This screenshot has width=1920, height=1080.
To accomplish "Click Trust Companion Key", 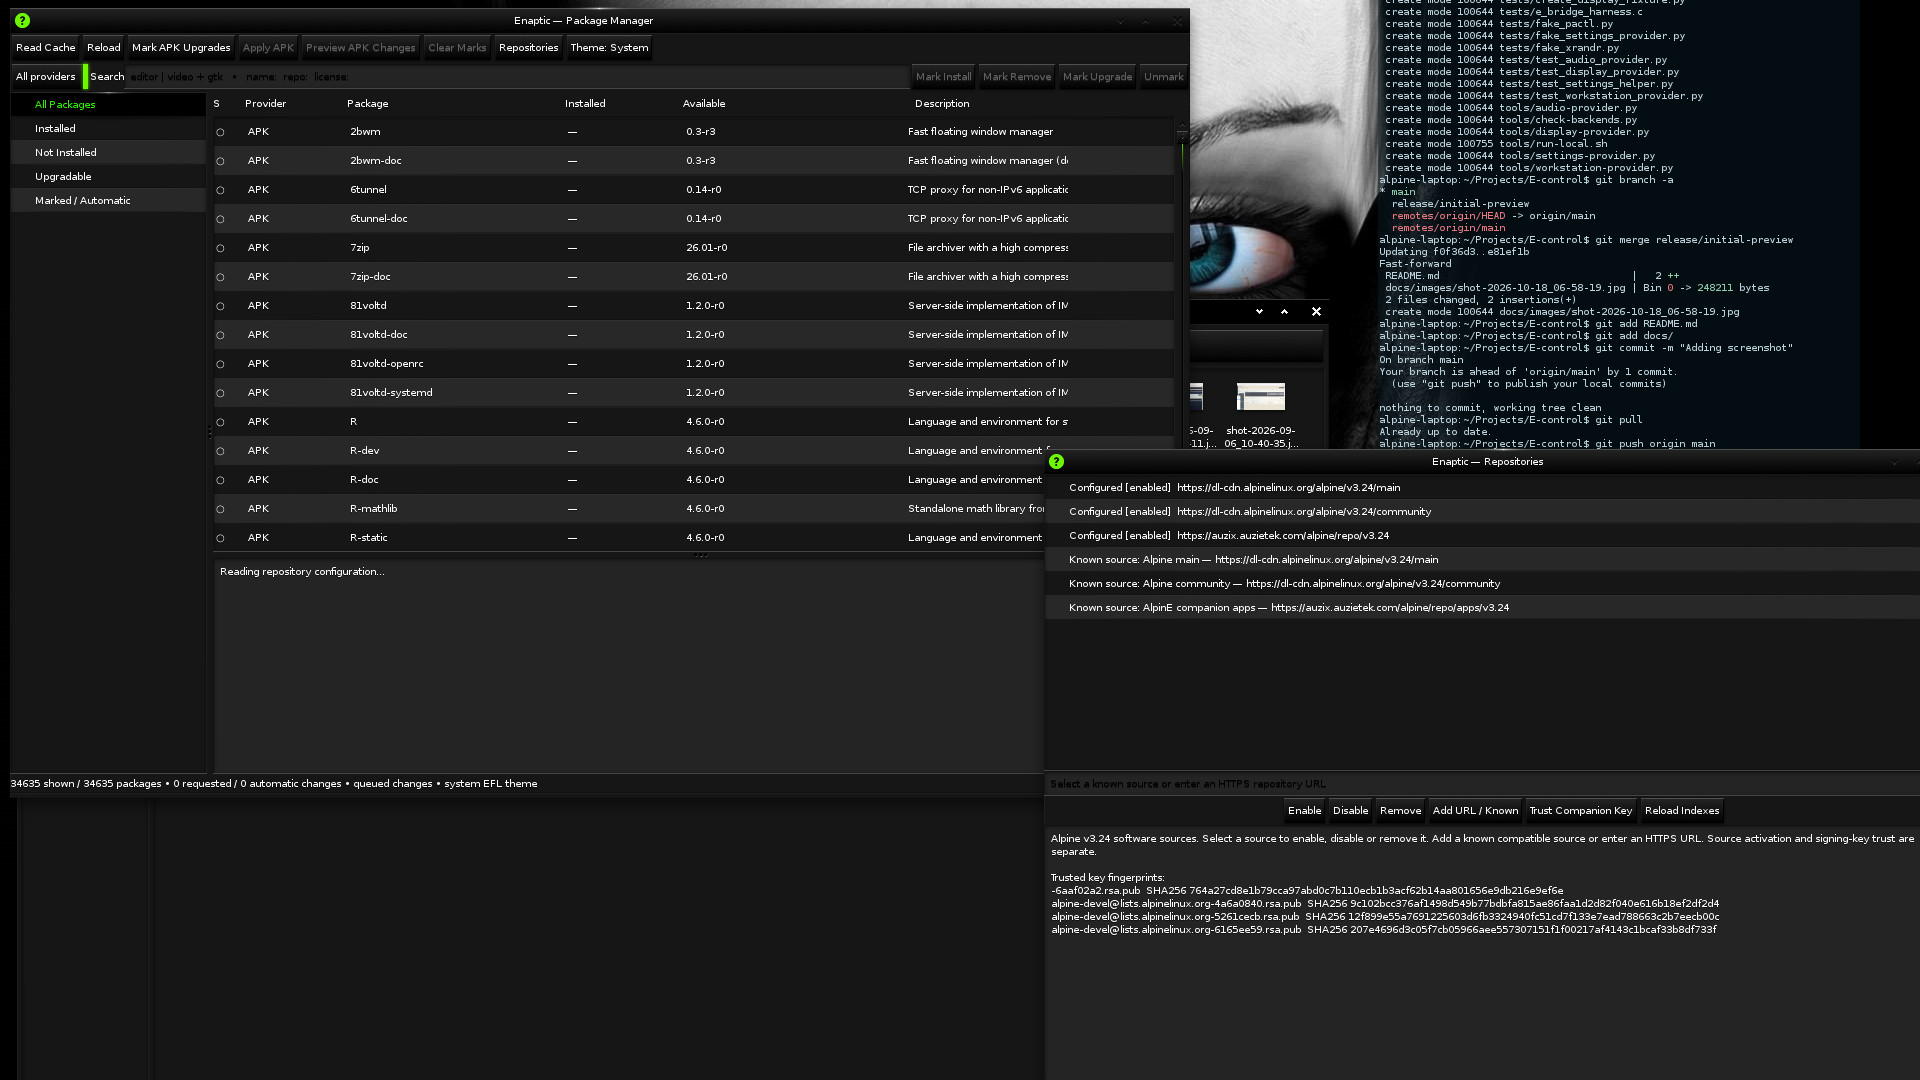I will click(x=1580, y=811).
